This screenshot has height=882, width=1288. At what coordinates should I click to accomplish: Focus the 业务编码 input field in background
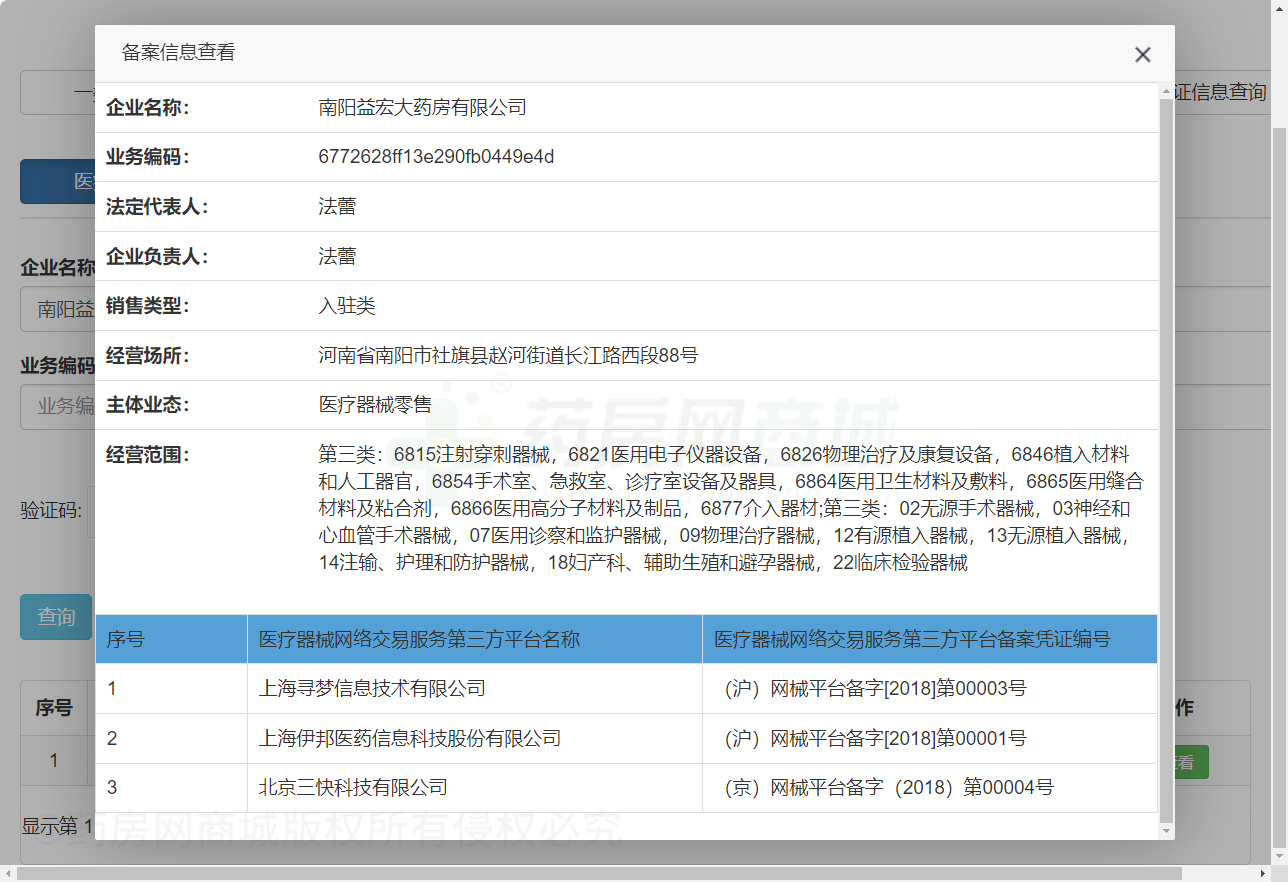point(58,406)
